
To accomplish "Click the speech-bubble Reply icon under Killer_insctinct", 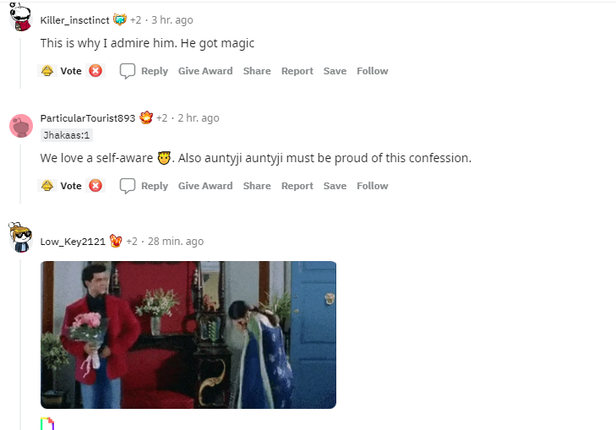I will (127, 71).
